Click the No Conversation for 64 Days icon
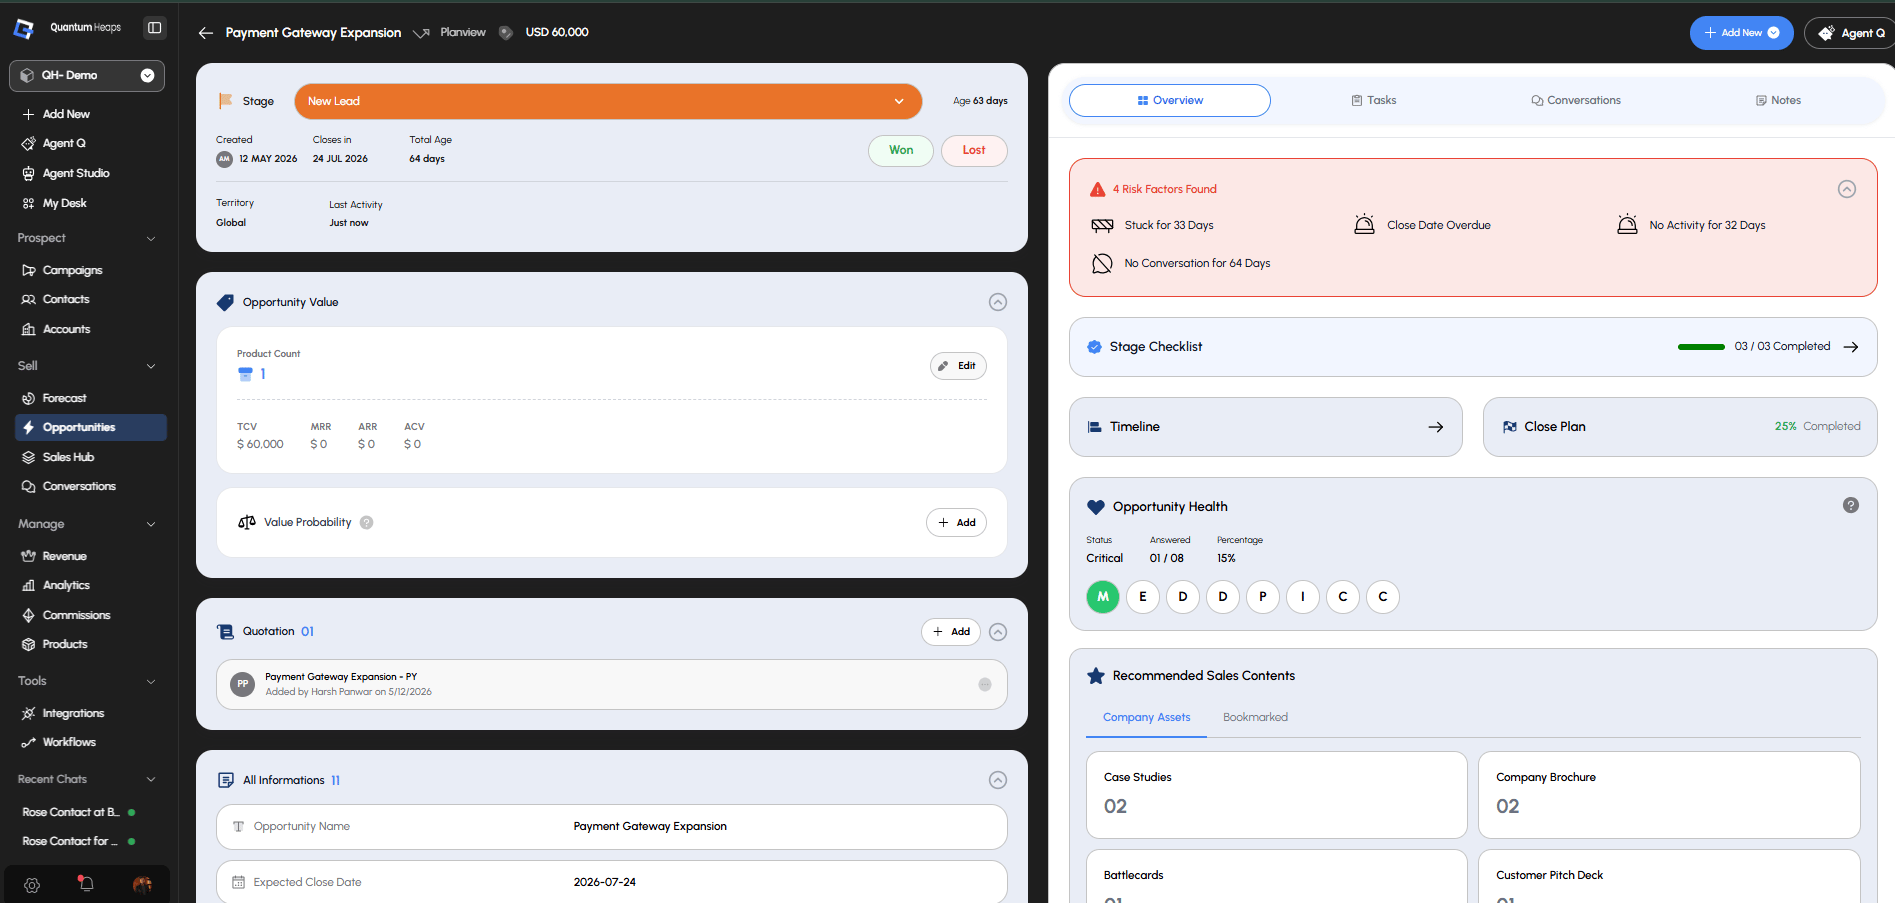The height and width of the screenshot is (903, 1895). [1102, 264]
